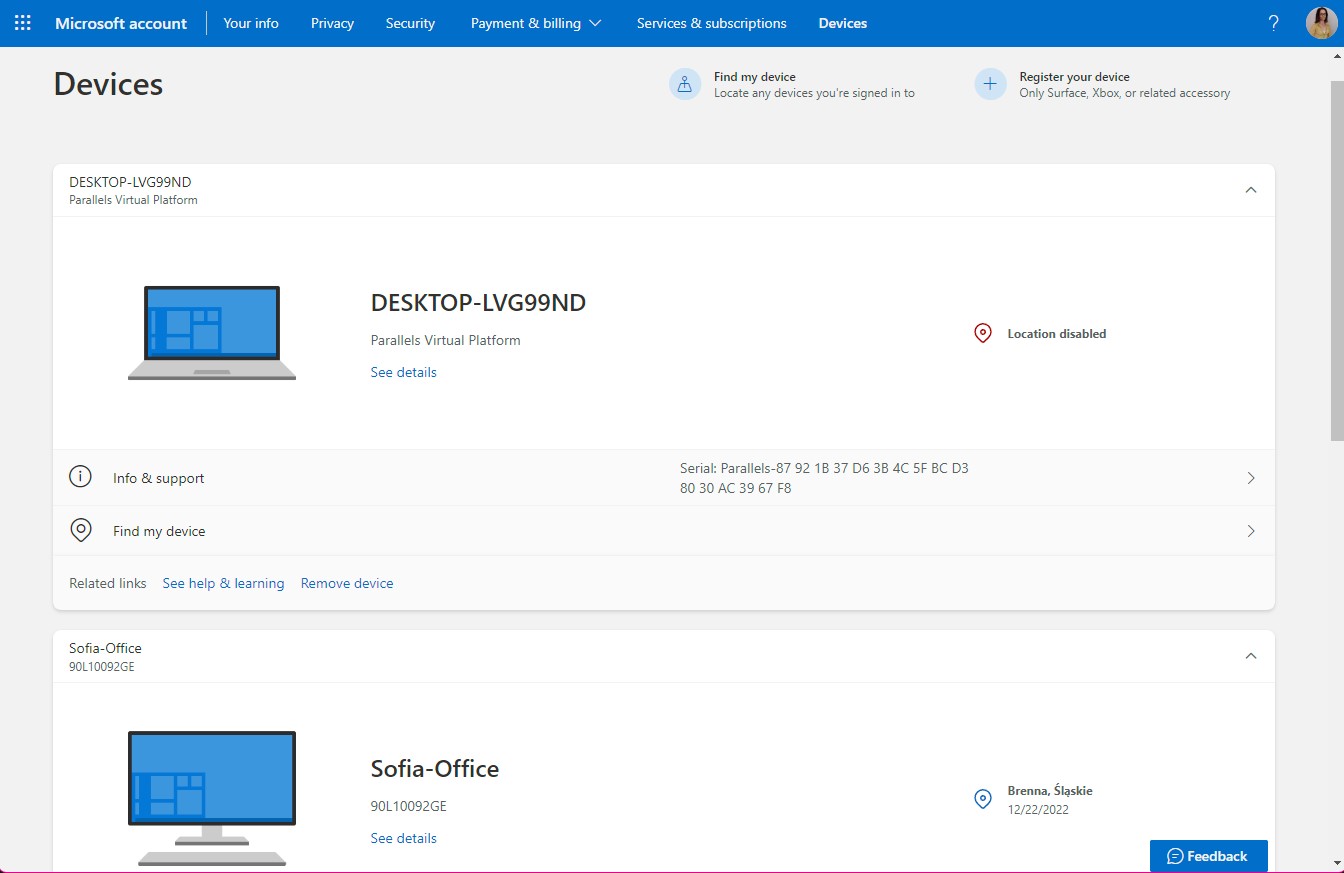Open the Payment & billing dropdown
The height and width of the screenshot is (873, 1344).
[x=536, y=22]
